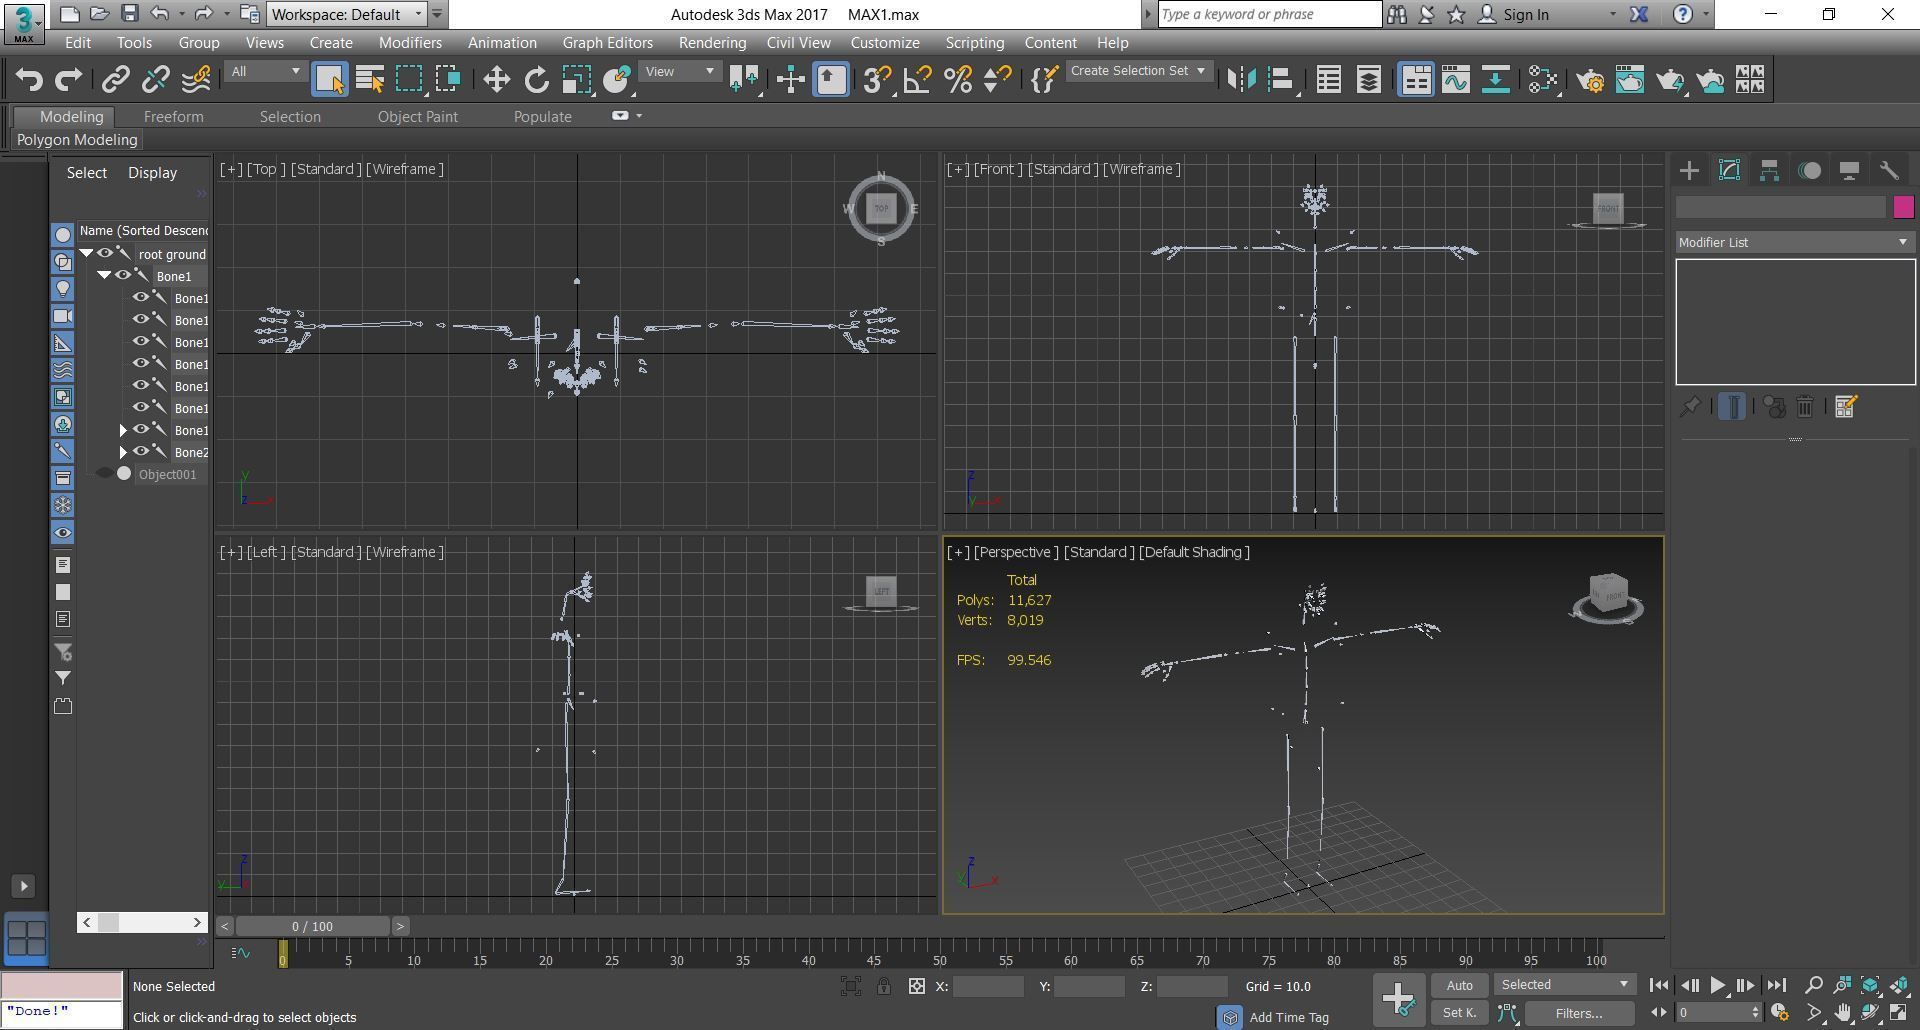Open reference coordinate system View dropdown

pos(680,71)
